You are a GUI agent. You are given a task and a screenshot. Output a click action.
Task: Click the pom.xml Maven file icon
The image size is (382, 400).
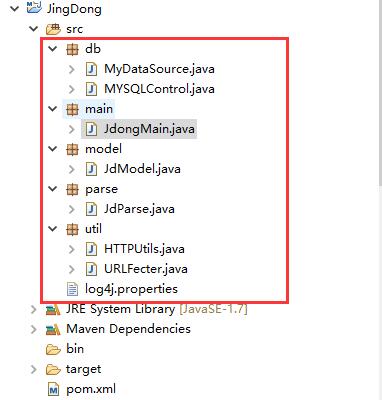[53, 389]
